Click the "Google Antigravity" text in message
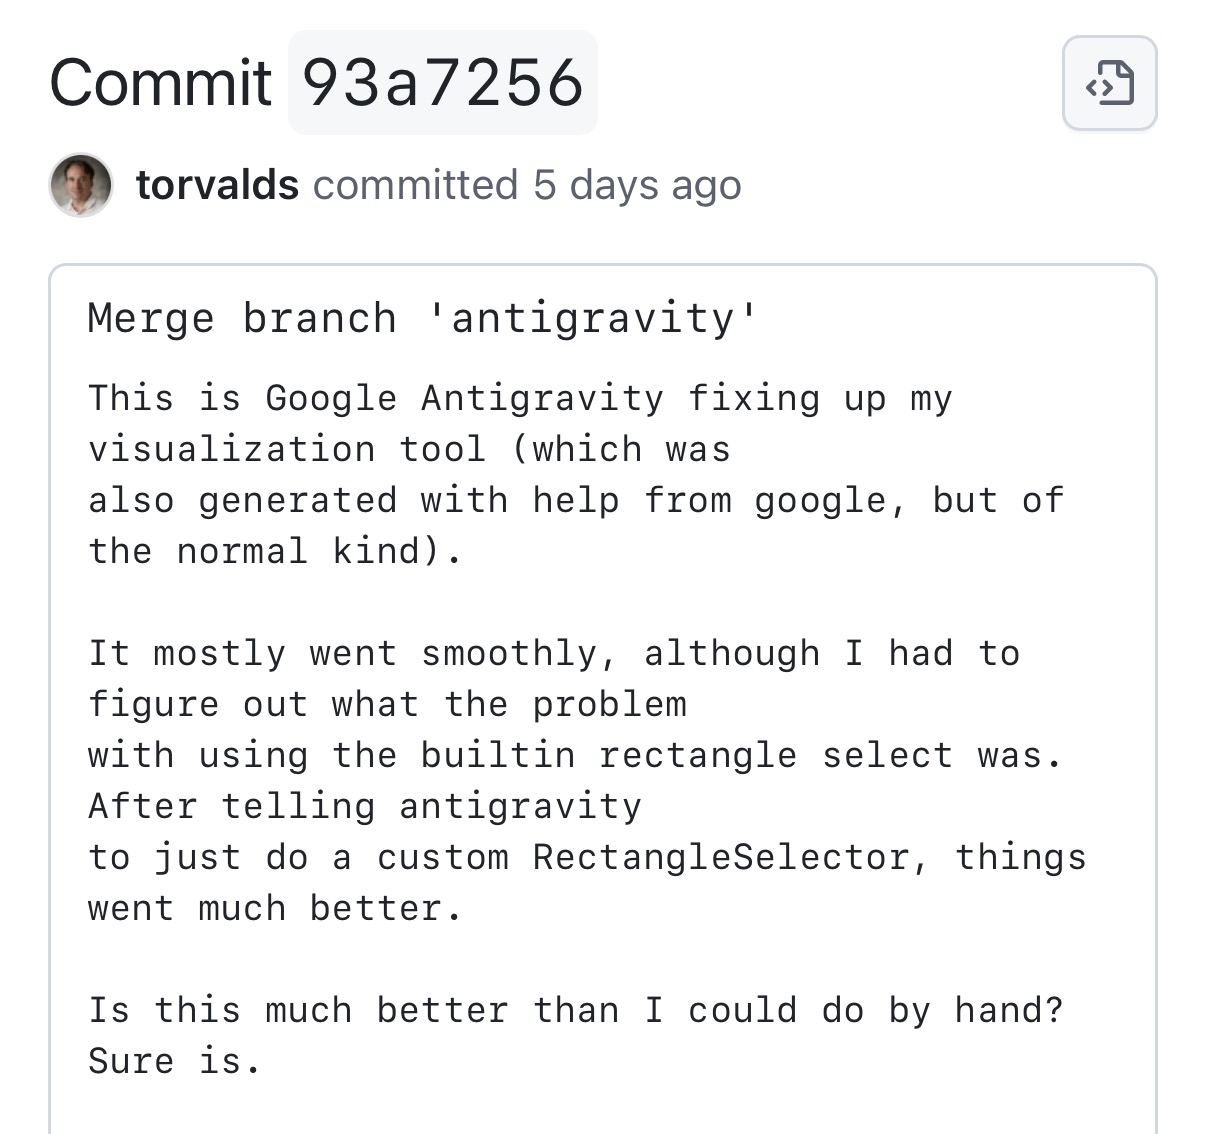 click(463, 398)
